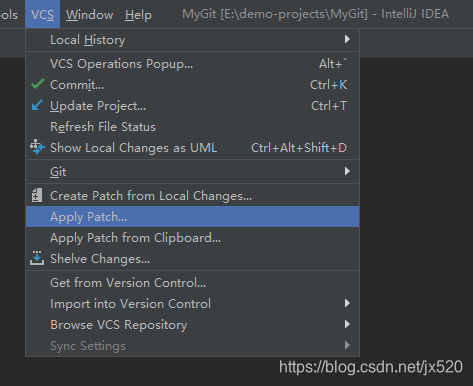Open the VCS menu in menu bar
The image size is (473, 386).
[x=42, y=15]
